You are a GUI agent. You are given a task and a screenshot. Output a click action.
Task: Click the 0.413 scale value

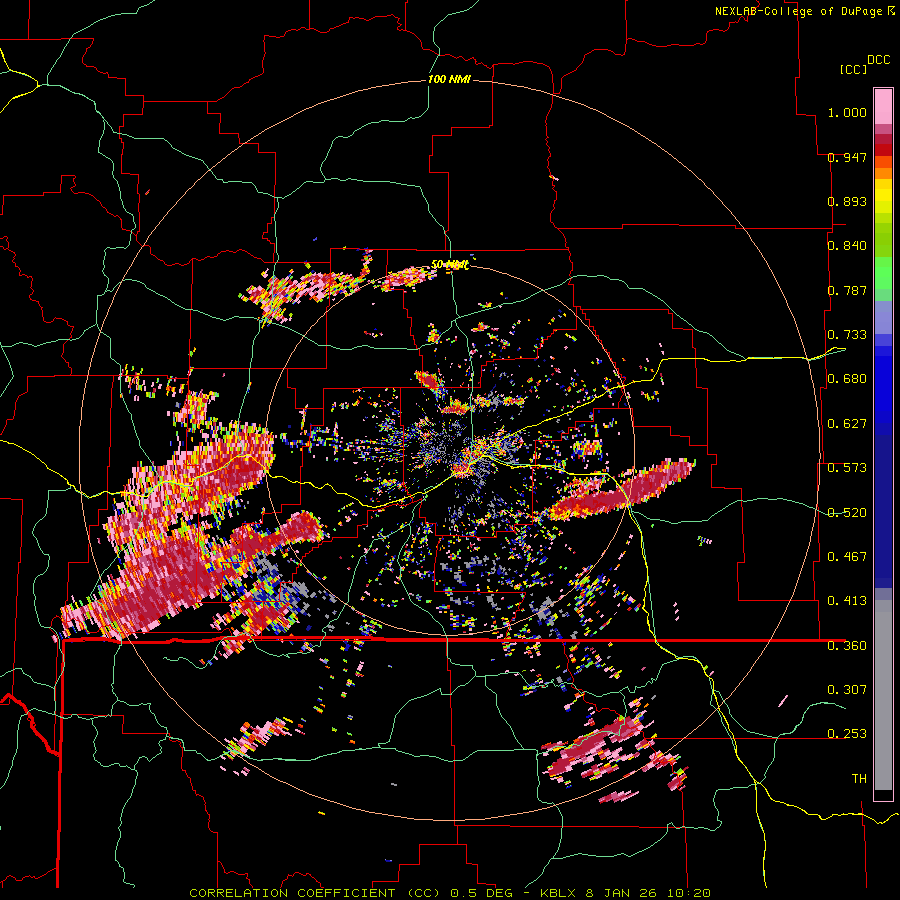[x=847, y=601]
